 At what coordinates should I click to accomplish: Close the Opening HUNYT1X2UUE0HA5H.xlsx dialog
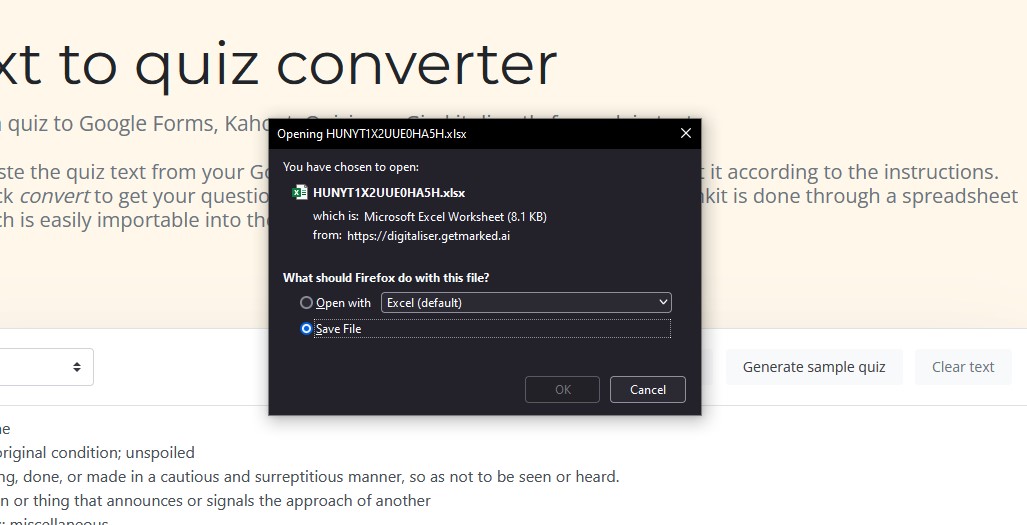686,134
